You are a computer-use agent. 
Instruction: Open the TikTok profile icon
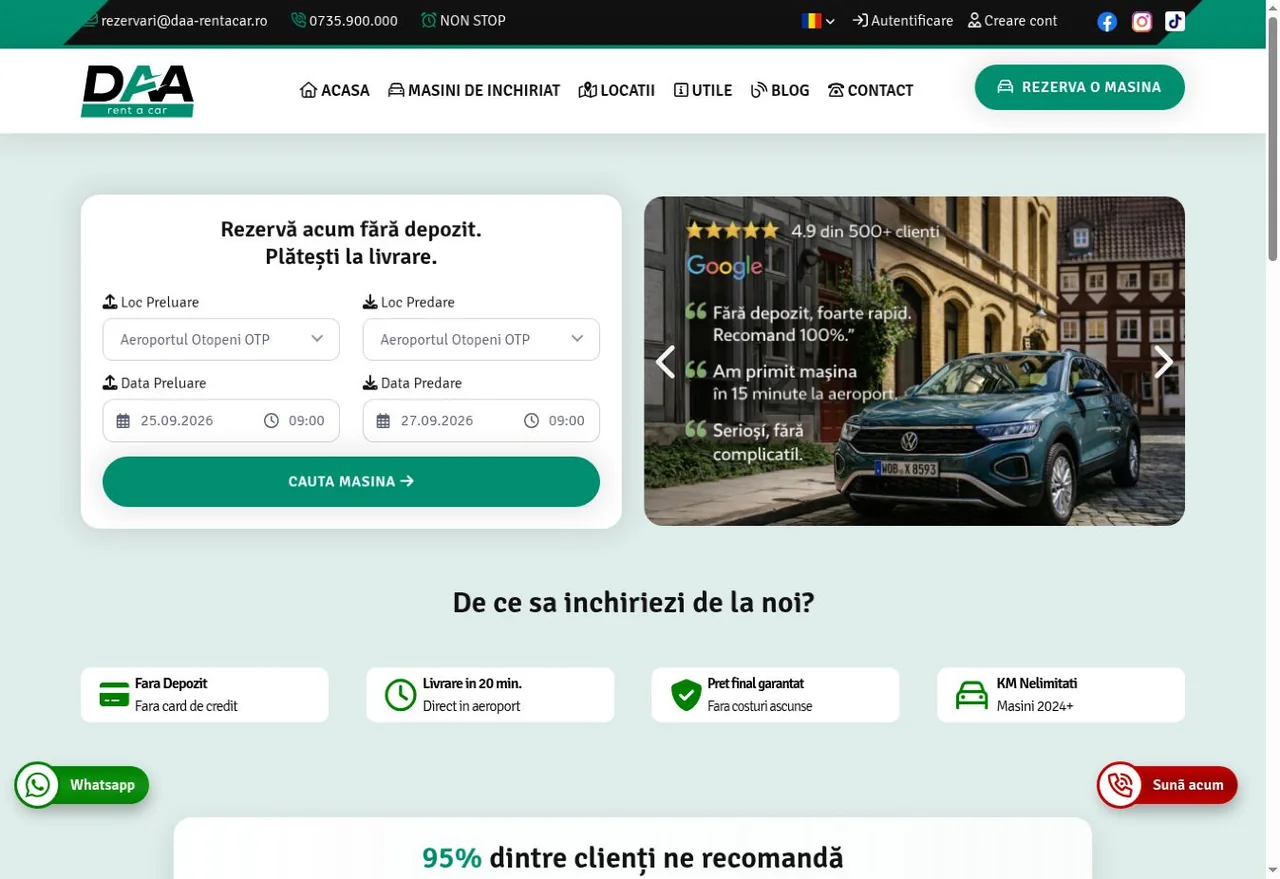pyautogui.click(x=1175, y=21)
